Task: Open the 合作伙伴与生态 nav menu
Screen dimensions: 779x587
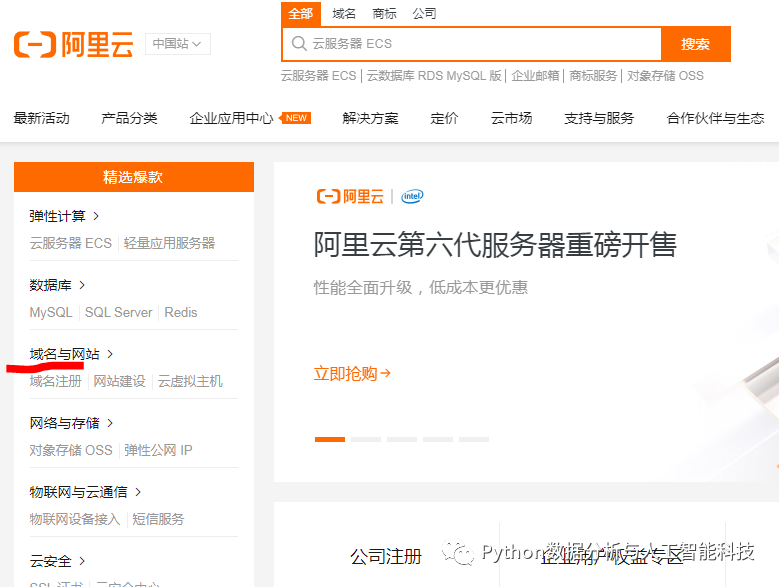Action: click(x=715, y=118)
